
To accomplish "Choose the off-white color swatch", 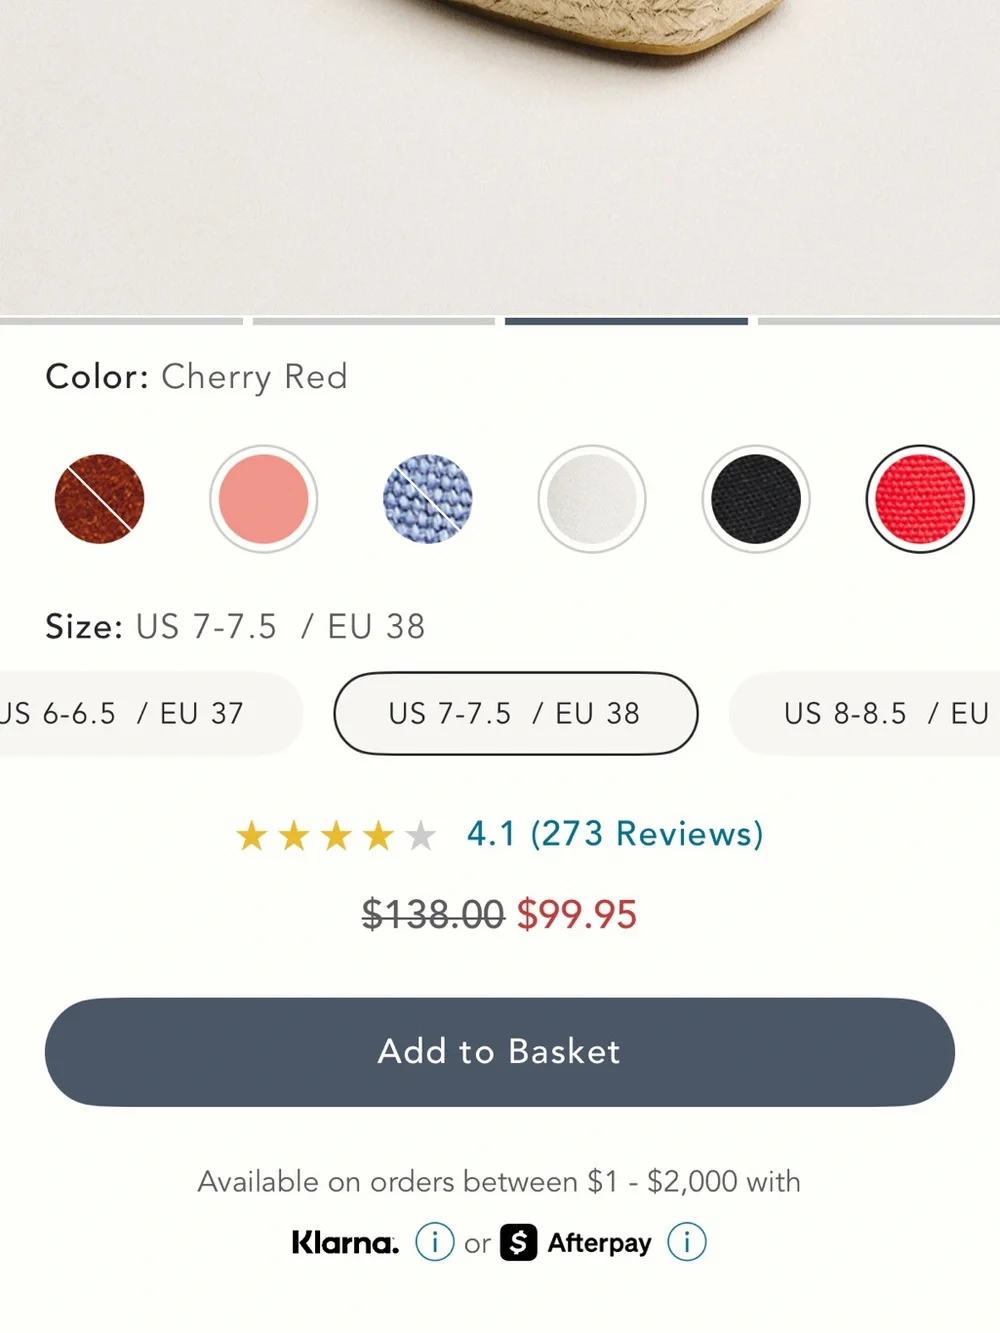I will coord(592,499).
